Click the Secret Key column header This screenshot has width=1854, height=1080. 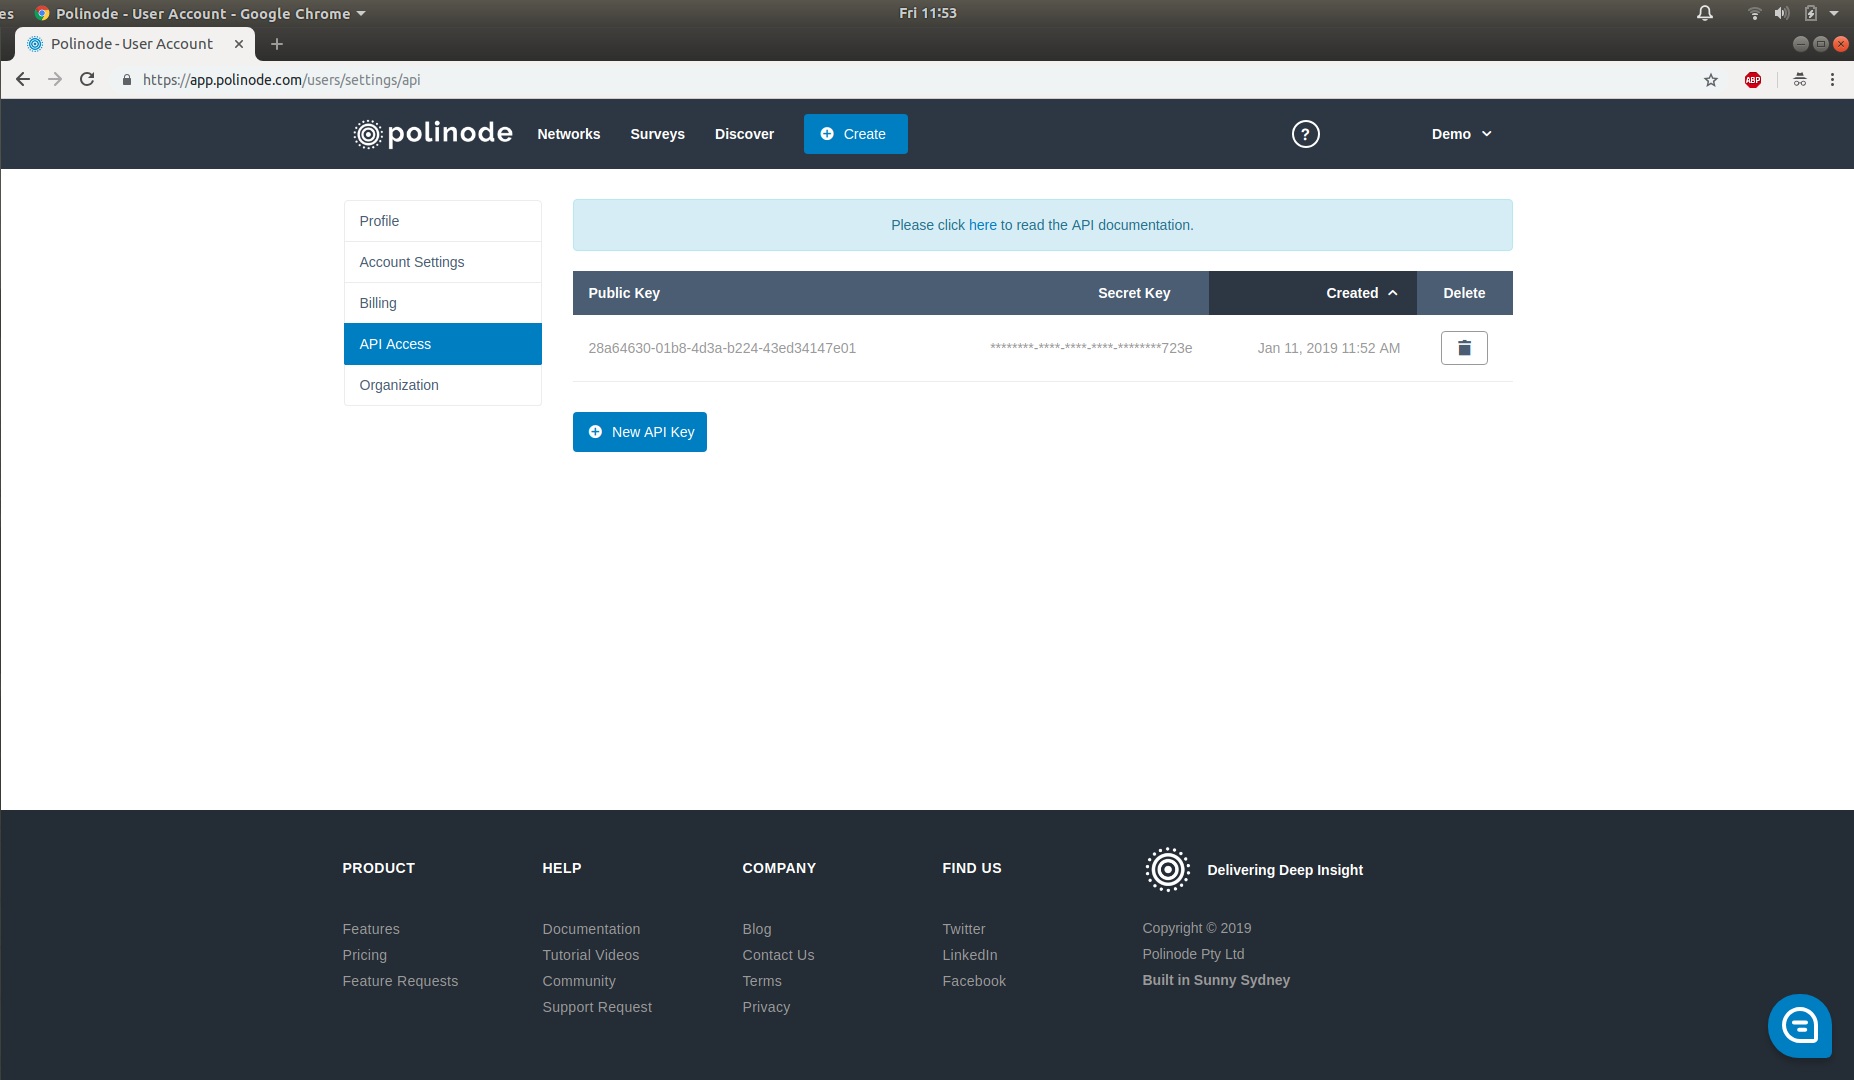tap(1133, 293)
